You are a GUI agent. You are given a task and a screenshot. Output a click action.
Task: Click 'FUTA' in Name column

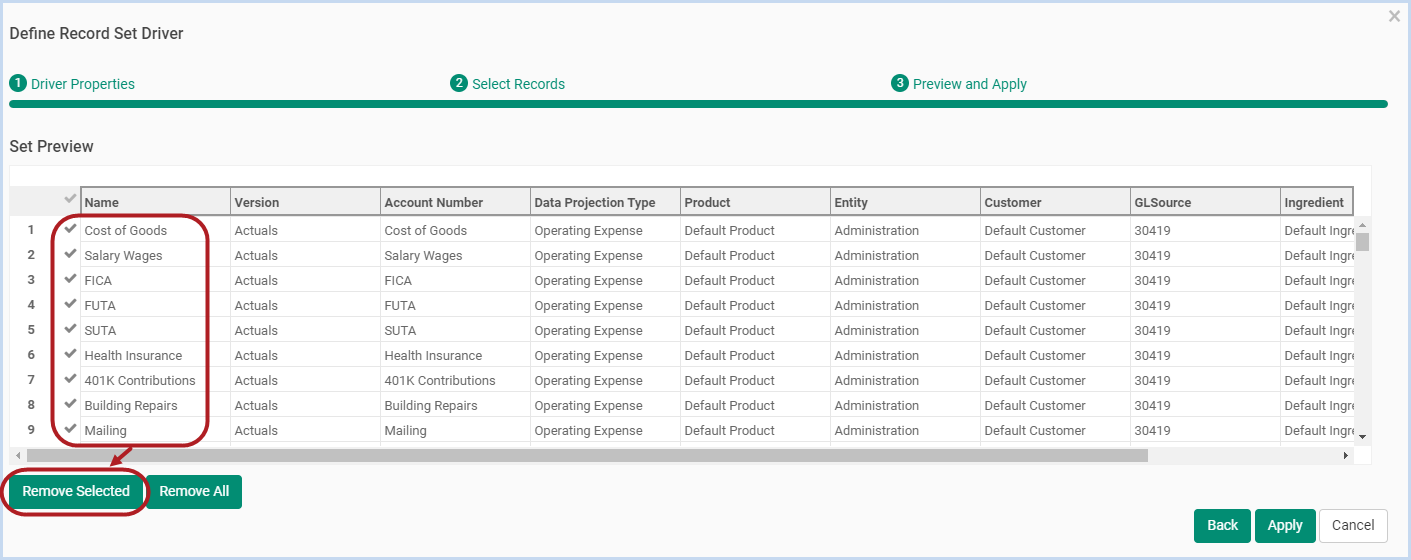100,305
